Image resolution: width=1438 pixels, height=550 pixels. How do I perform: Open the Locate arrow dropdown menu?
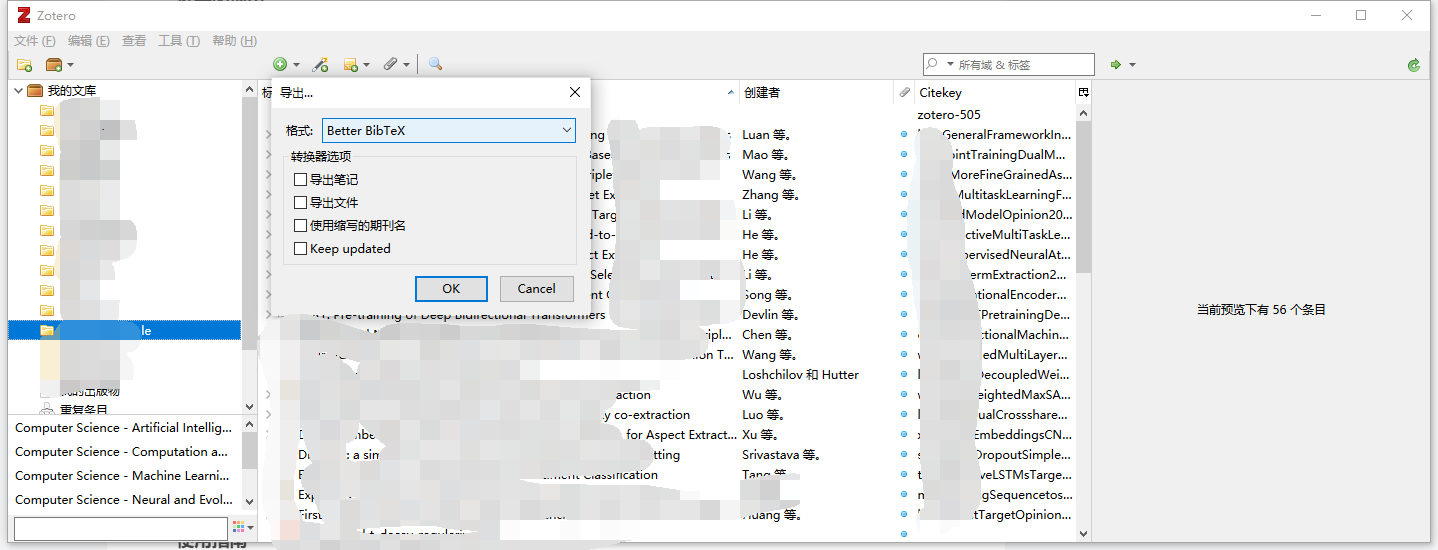click(x=1132, y=65)
